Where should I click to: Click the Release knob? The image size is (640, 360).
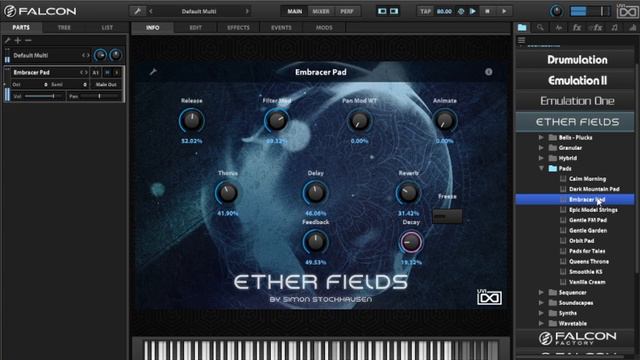[x=192, y=120]
